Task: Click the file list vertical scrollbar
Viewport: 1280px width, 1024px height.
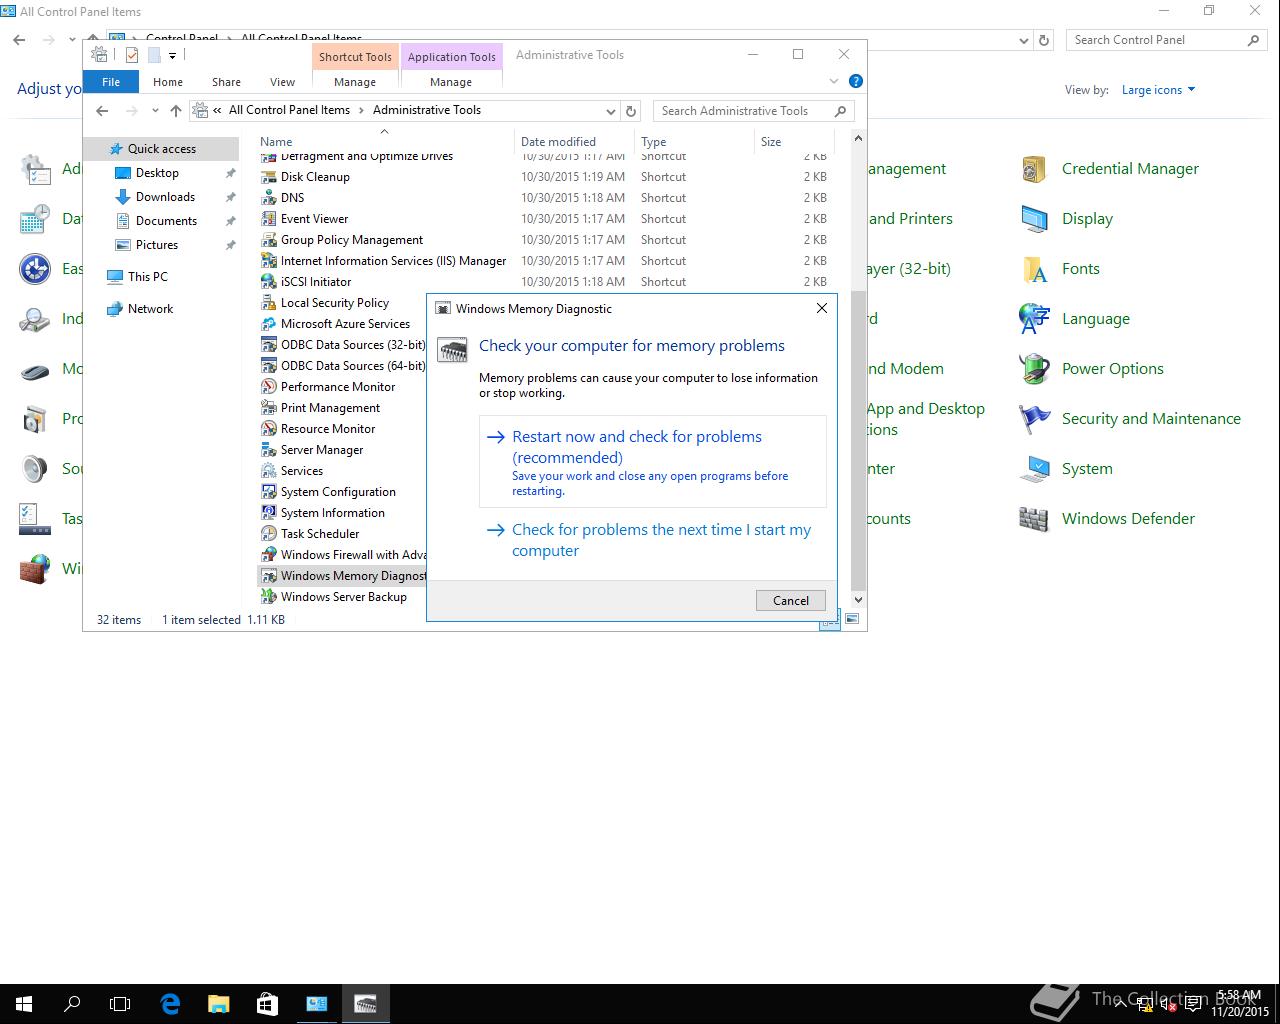Action: coord(857,440)
